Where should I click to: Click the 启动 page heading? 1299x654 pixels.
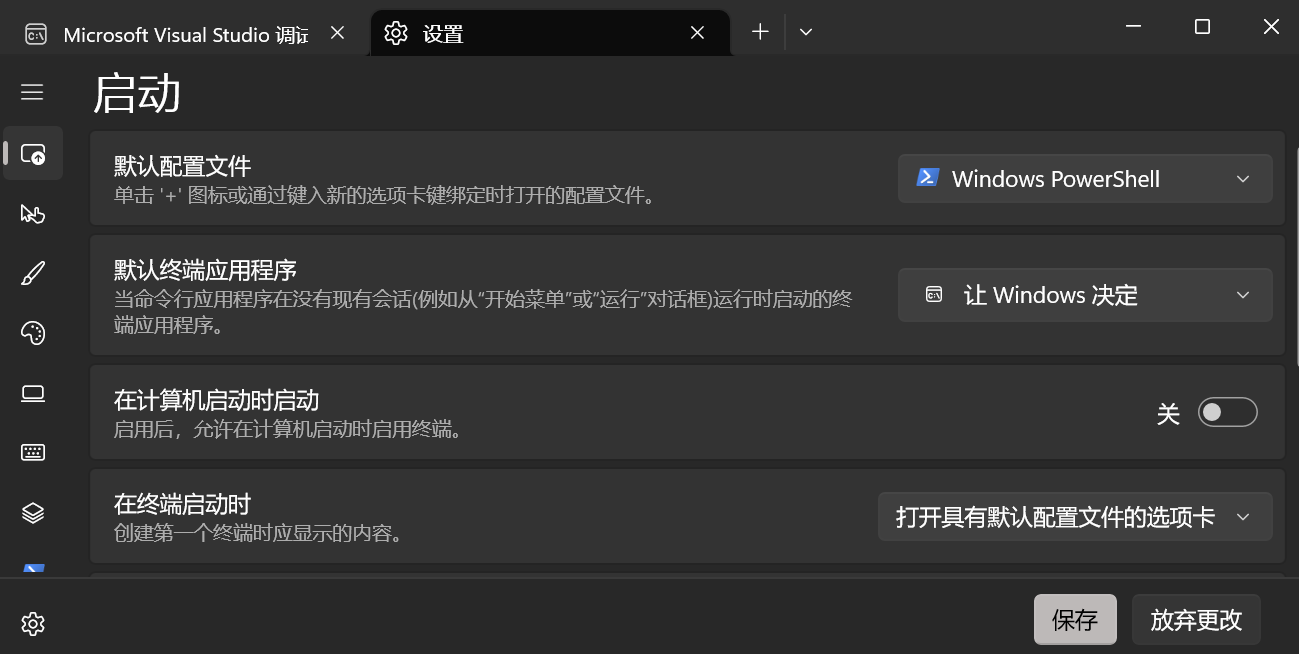click(137, 94)
